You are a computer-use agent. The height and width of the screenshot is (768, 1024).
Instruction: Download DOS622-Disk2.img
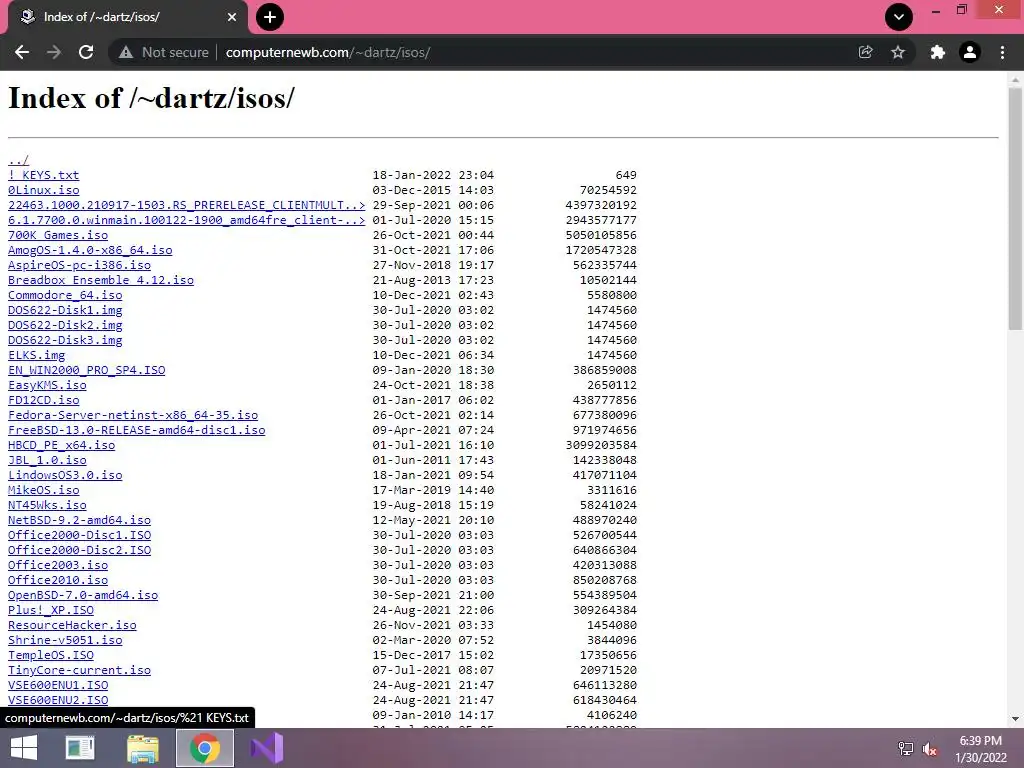[x=65, y=325]
